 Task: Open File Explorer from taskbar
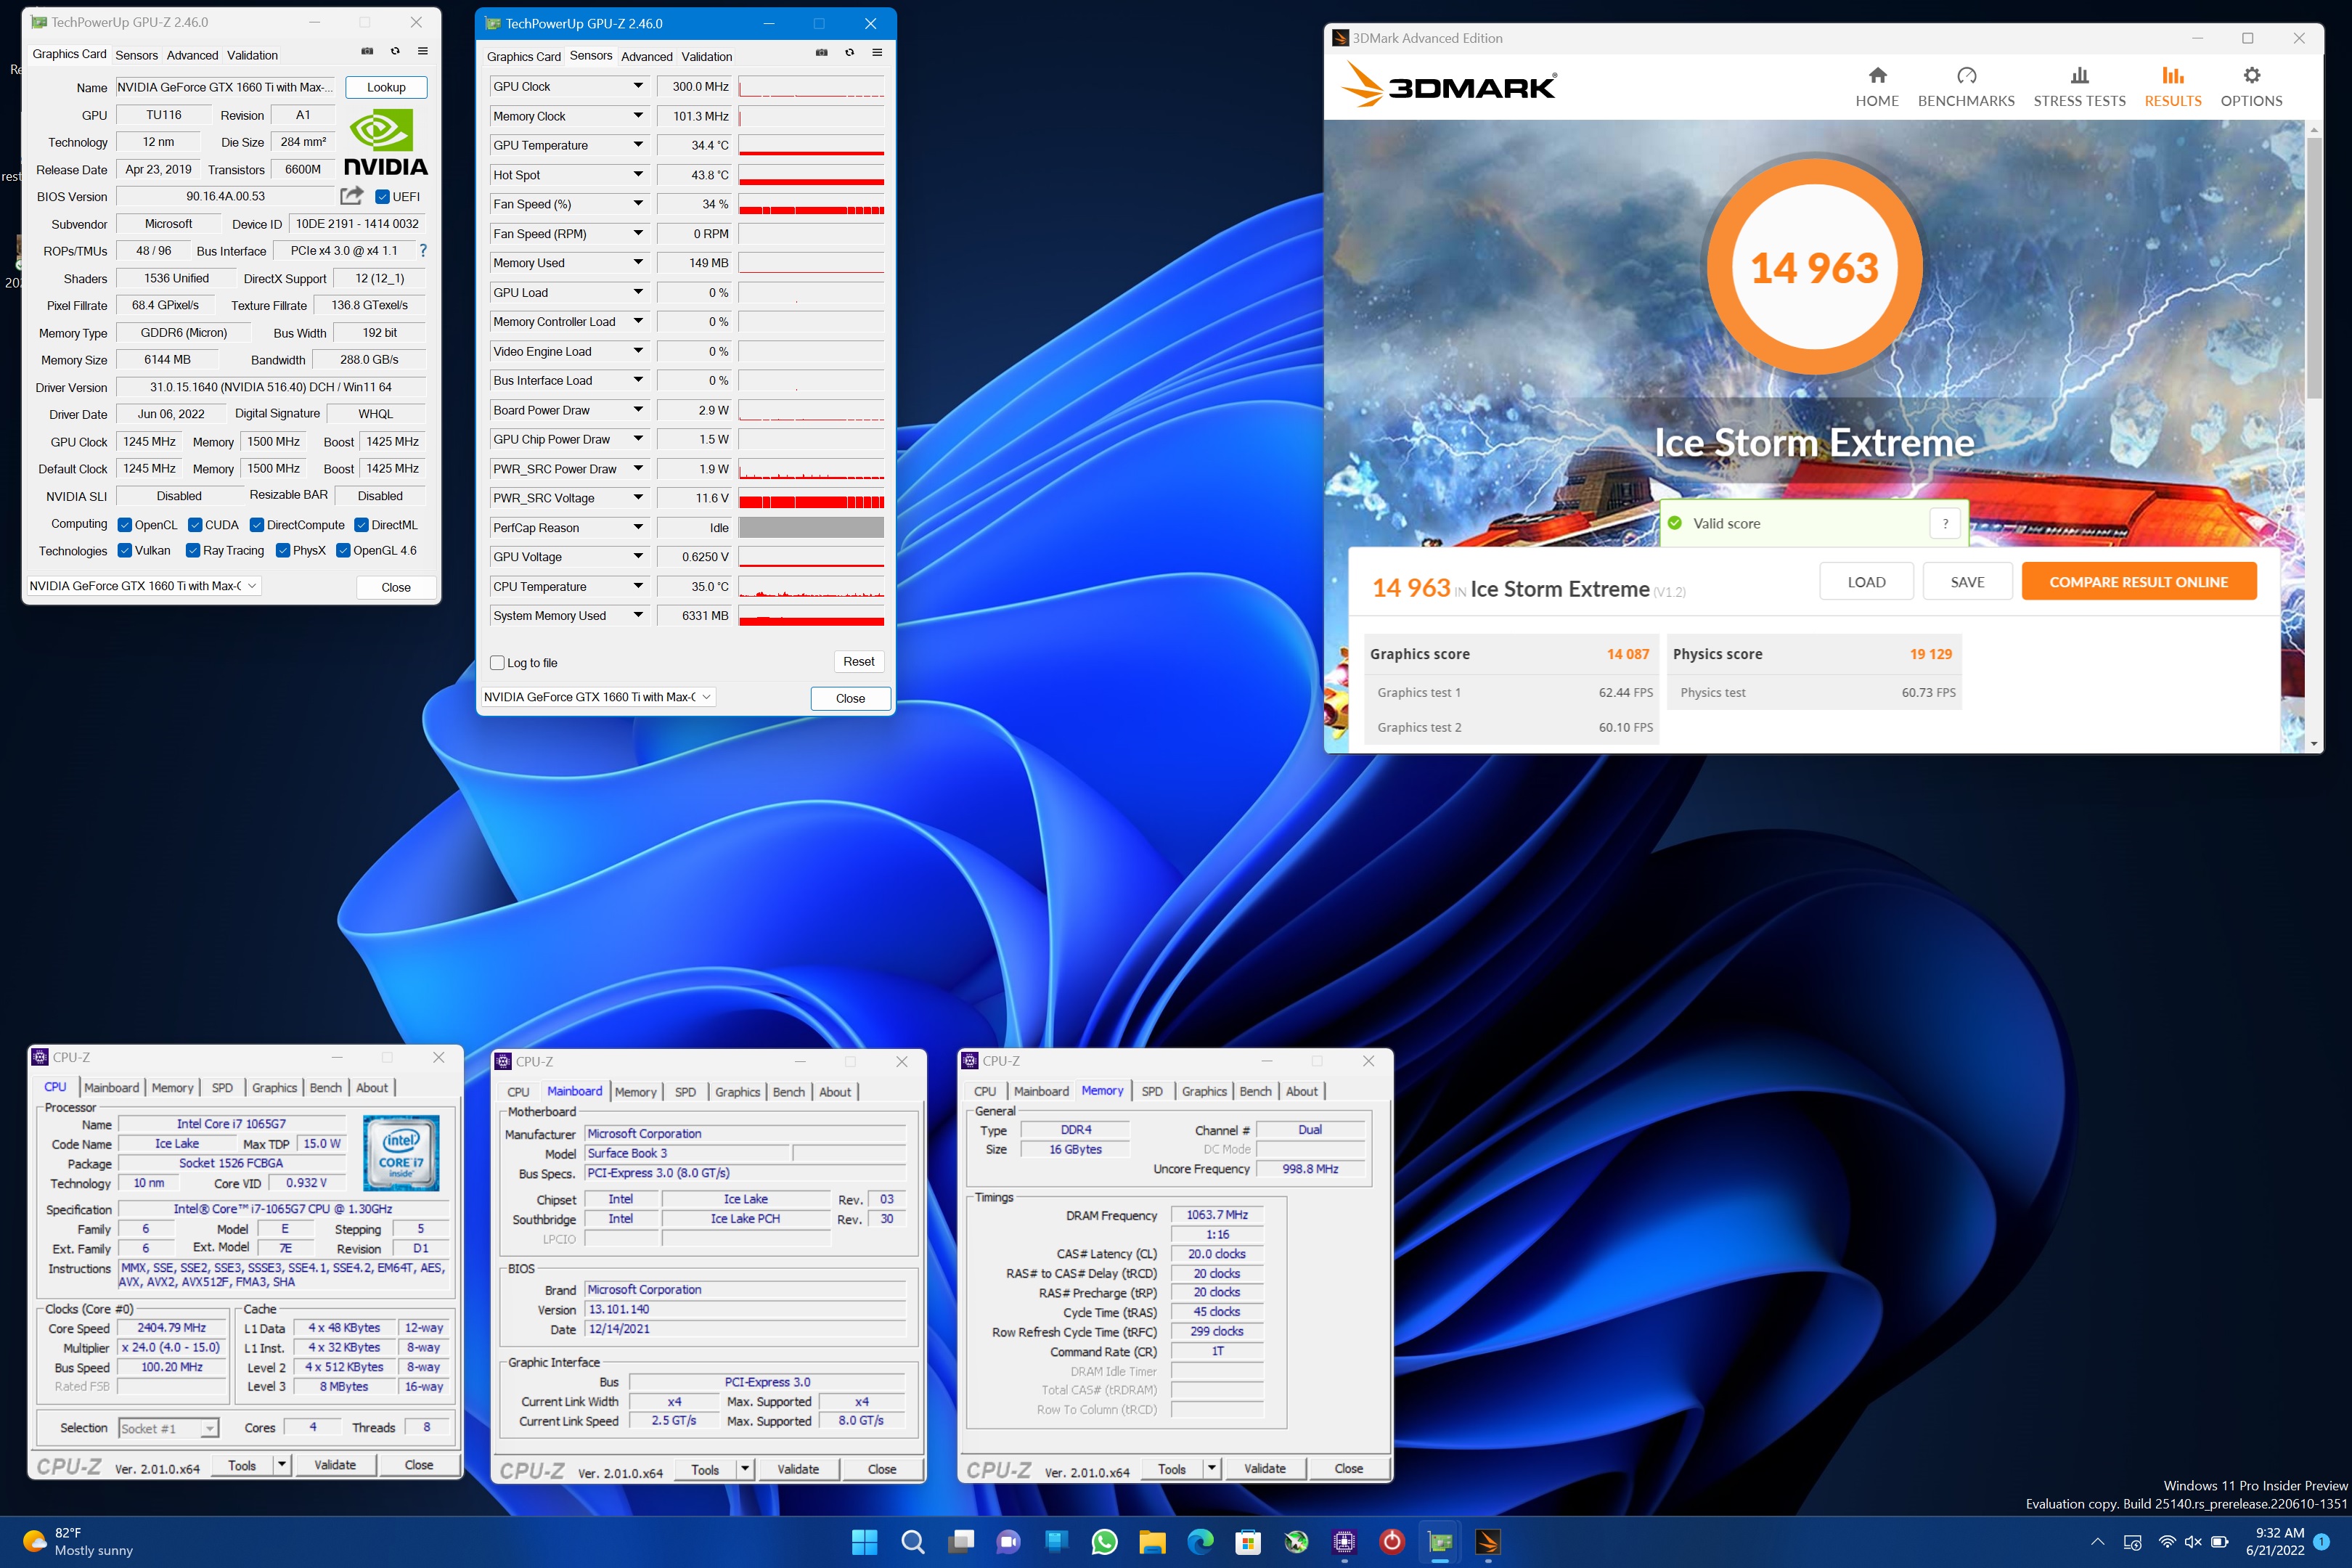click(x=1152, y=1542)
